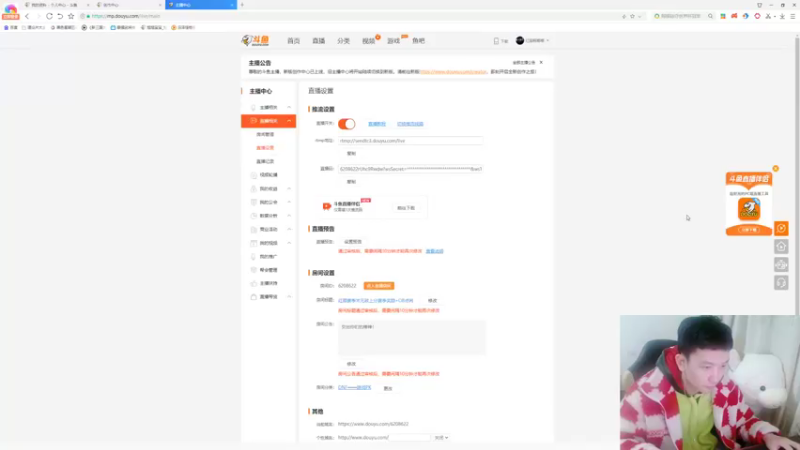Expand the 我的公会 sidebar chevron
Image resolution: width=800 pixels, height=450 pixels.
289,202
